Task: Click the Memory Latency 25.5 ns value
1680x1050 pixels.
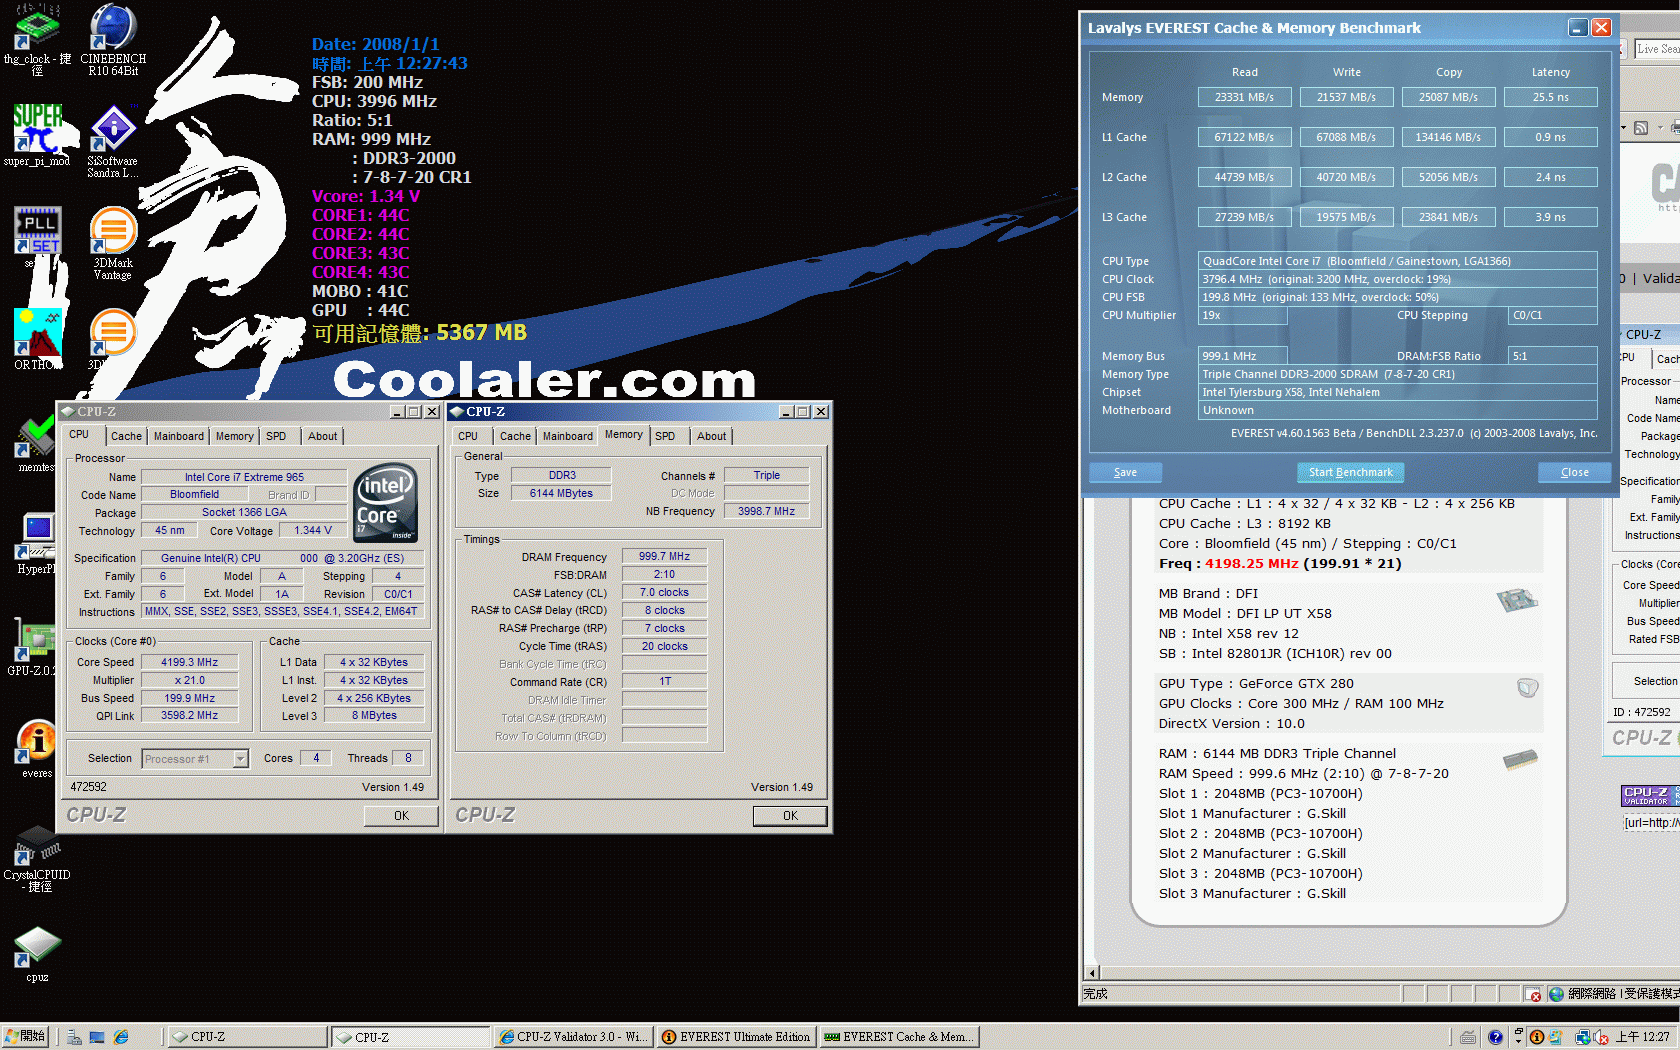Action: click(1550, 97)
